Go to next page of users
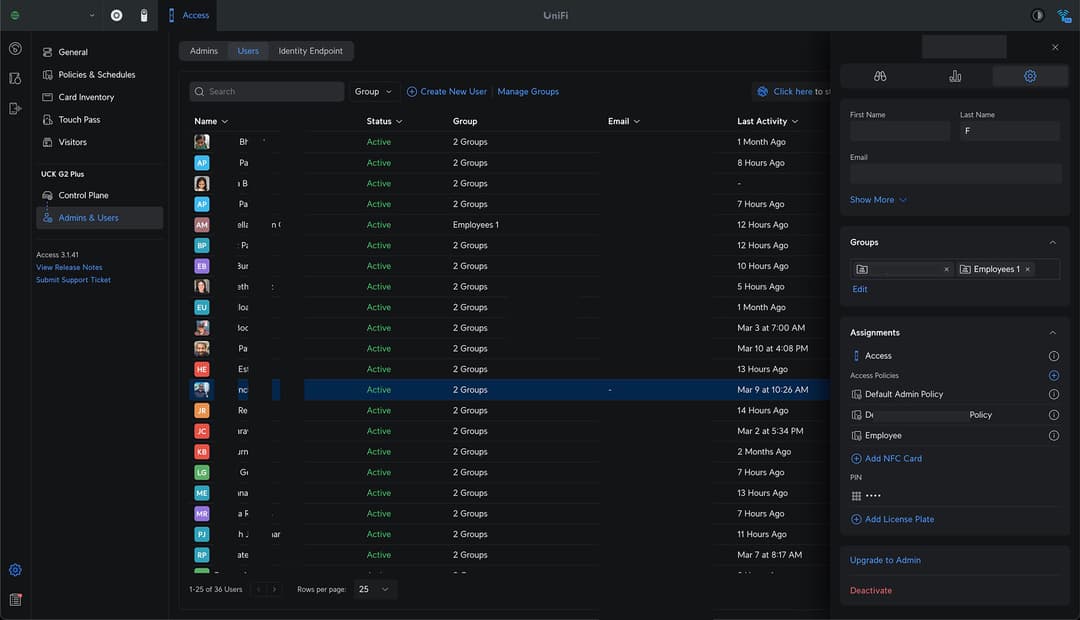The height and width of the screenshot is (620, 1080). click(274, 589)
